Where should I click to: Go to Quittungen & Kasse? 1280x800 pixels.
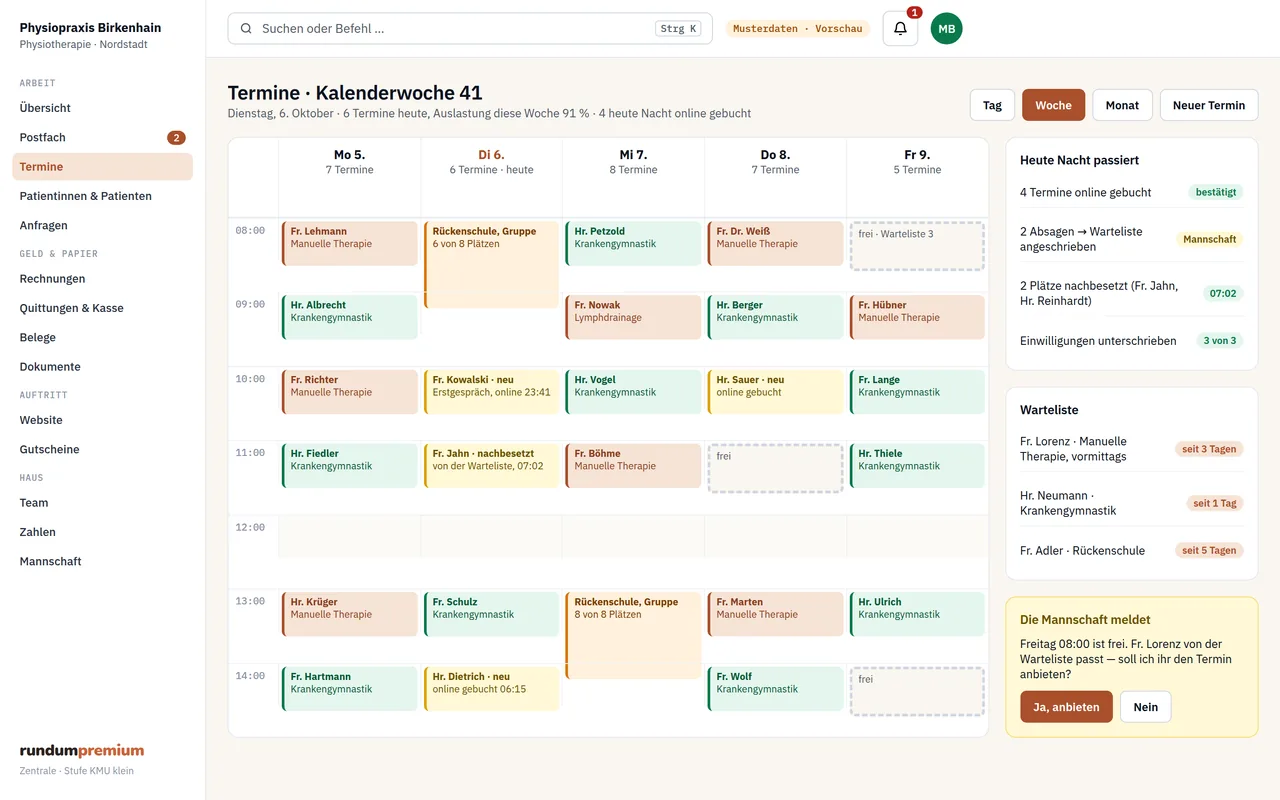[x=102, y=308]
